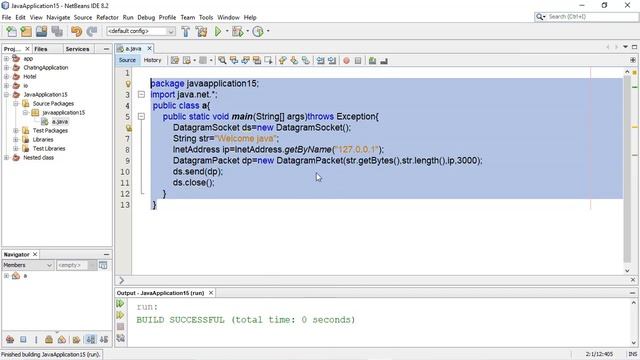This screenshot has height=360, width=640.
Task: Collapse the JavaApplication15 project node
Action: 6,94
